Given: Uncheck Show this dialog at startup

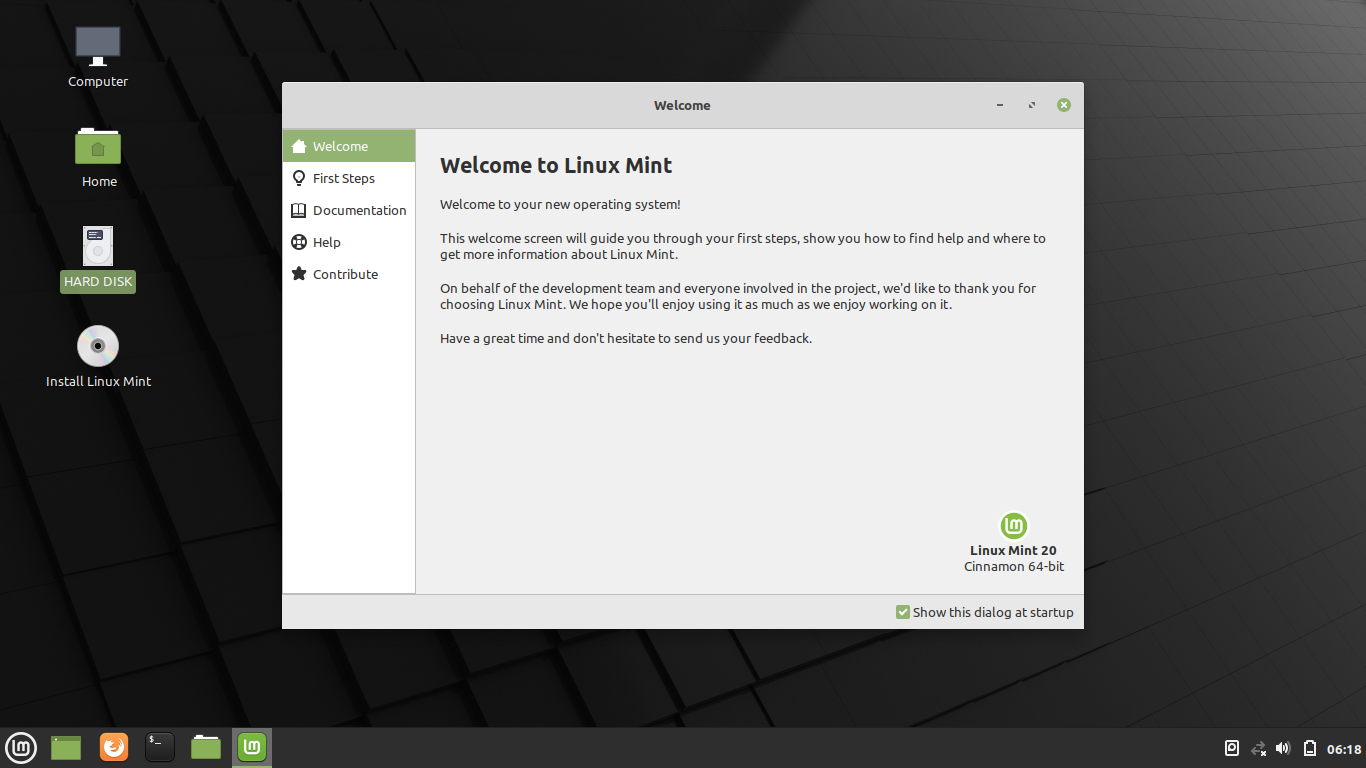Looking at the screenshot, I should (902, 611).
